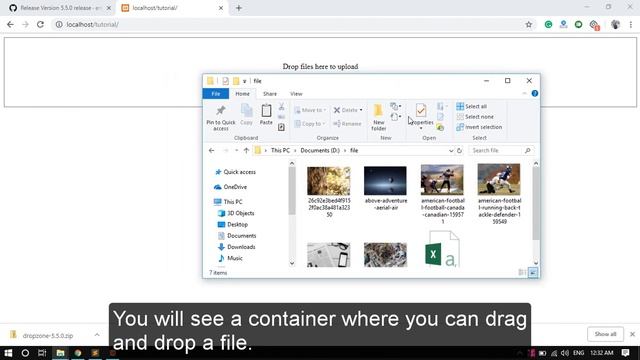Open quick access toolbar customize dropdown

click(x=244, y=81)
